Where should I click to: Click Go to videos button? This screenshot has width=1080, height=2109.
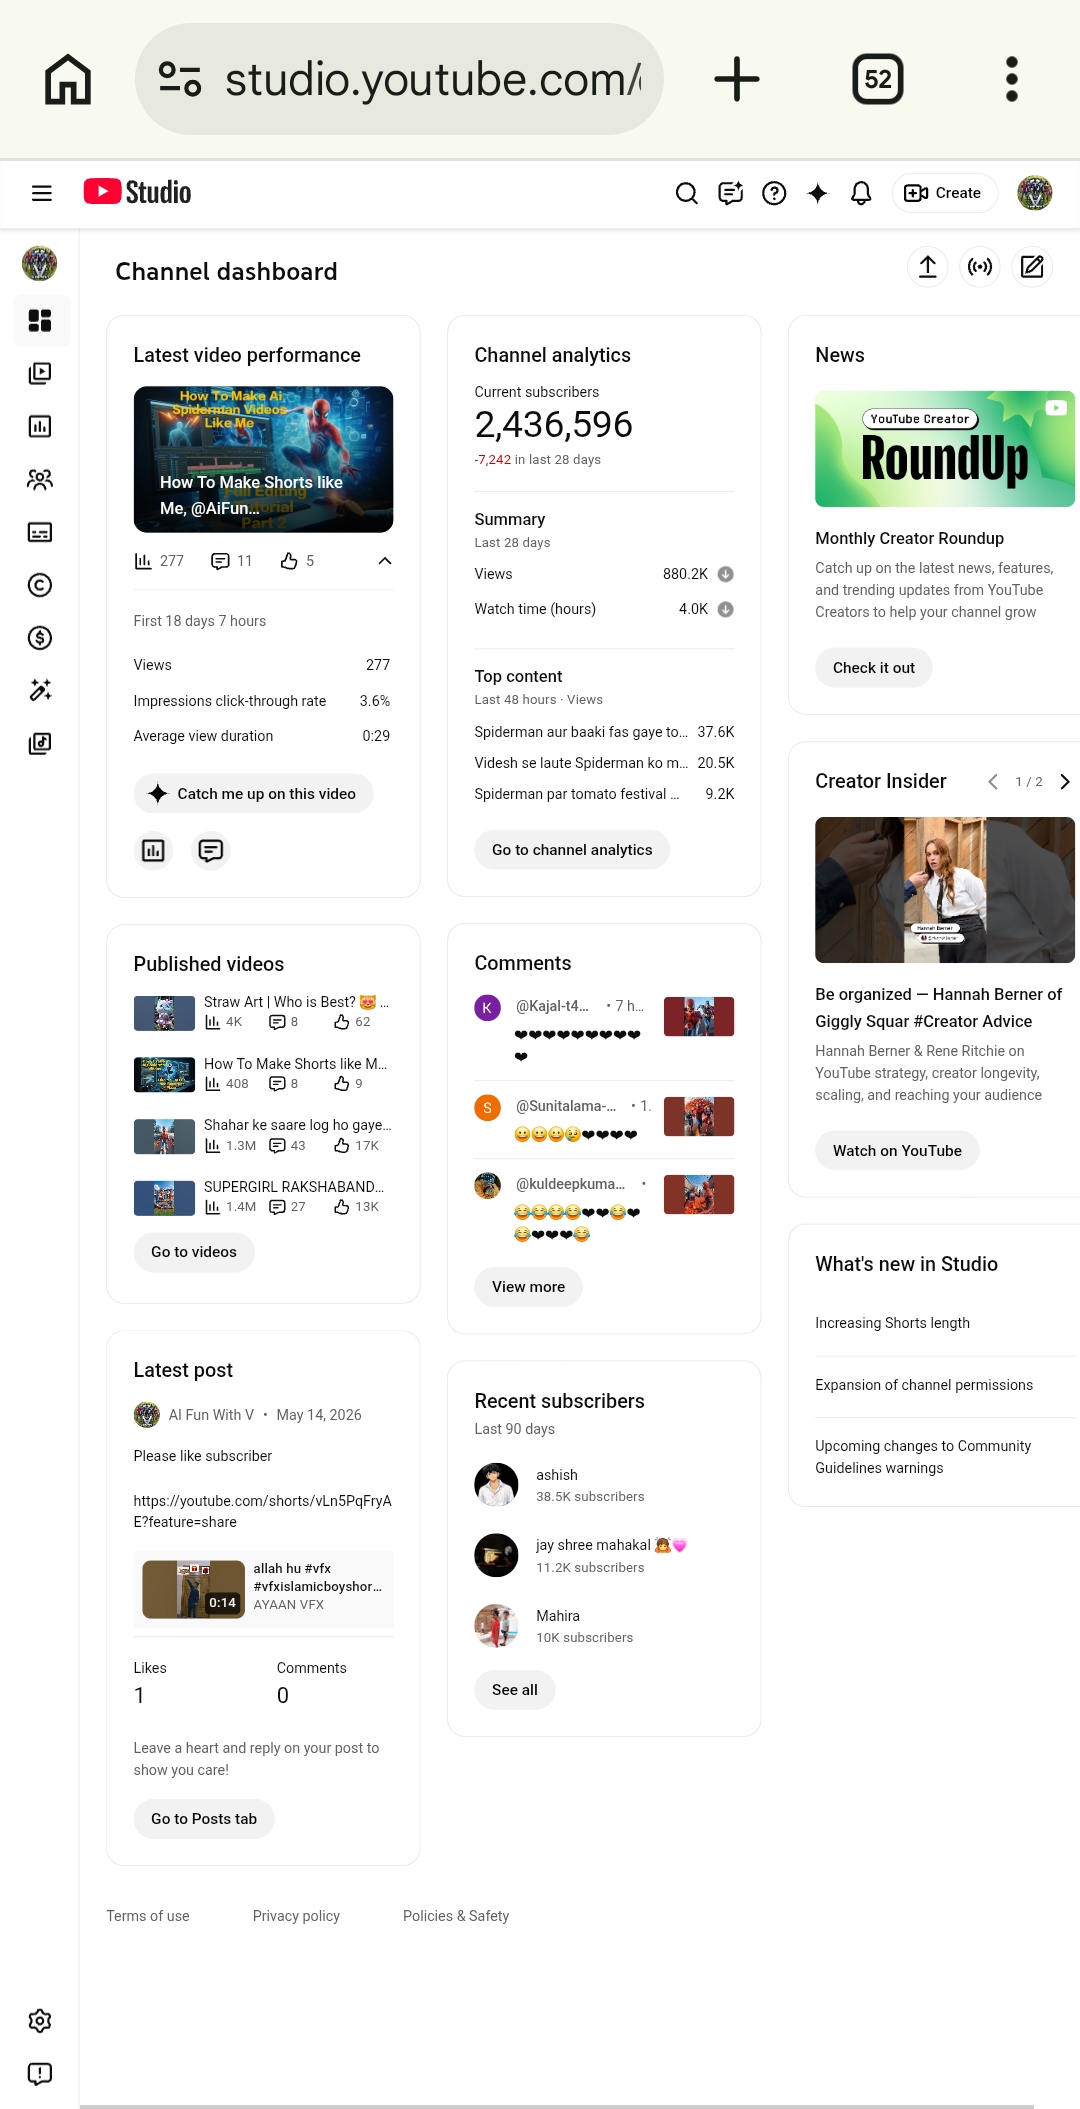(194, 1252)
